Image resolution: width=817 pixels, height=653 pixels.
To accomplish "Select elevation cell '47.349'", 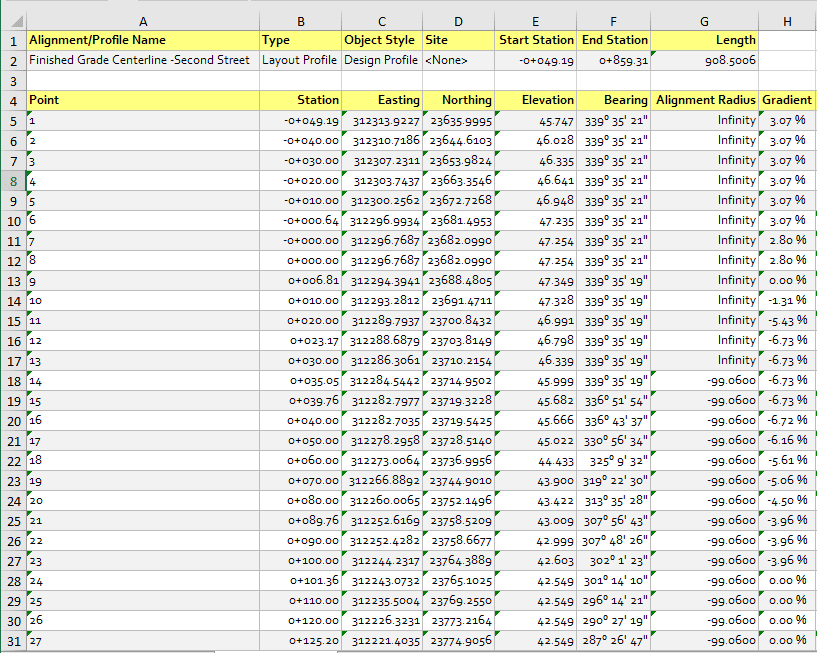I will pos(535,281).
